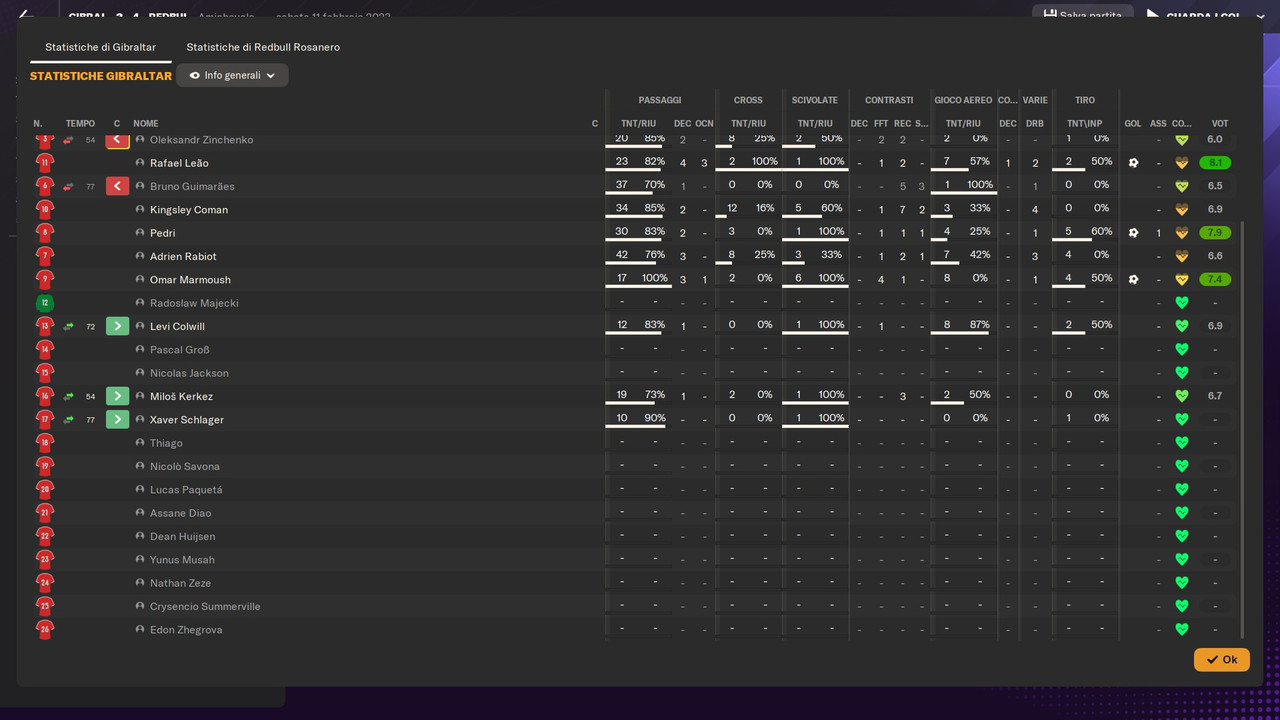Open Oleksandr Zinchenko's player profile

(x=201, y=140)
